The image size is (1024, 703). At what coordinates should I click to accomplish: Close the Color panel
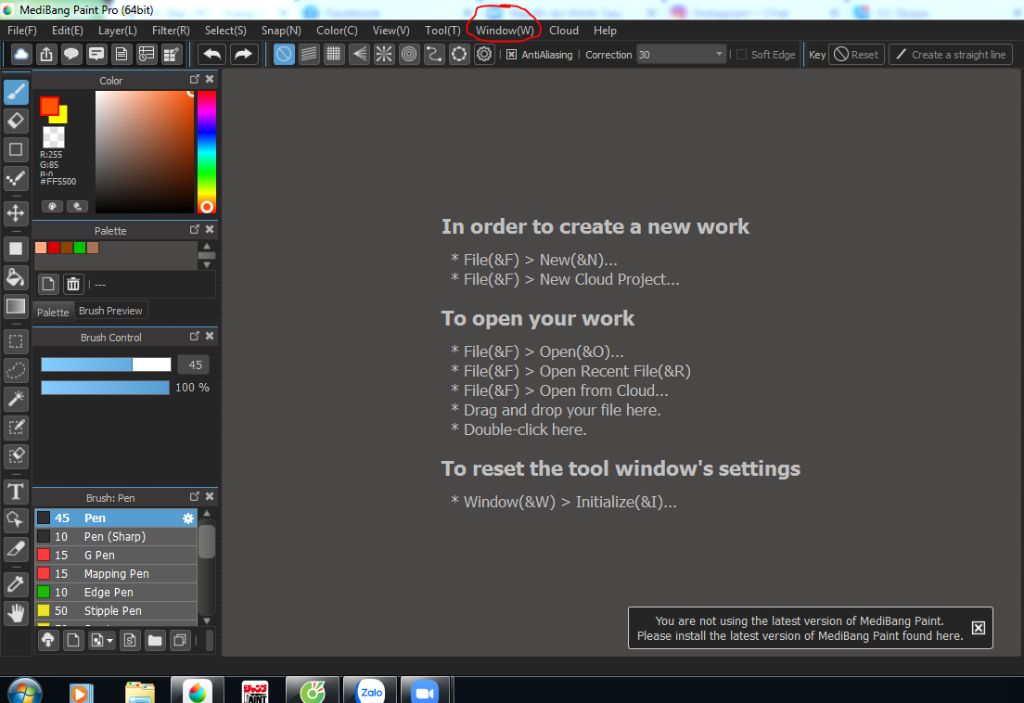click(210, 79)
